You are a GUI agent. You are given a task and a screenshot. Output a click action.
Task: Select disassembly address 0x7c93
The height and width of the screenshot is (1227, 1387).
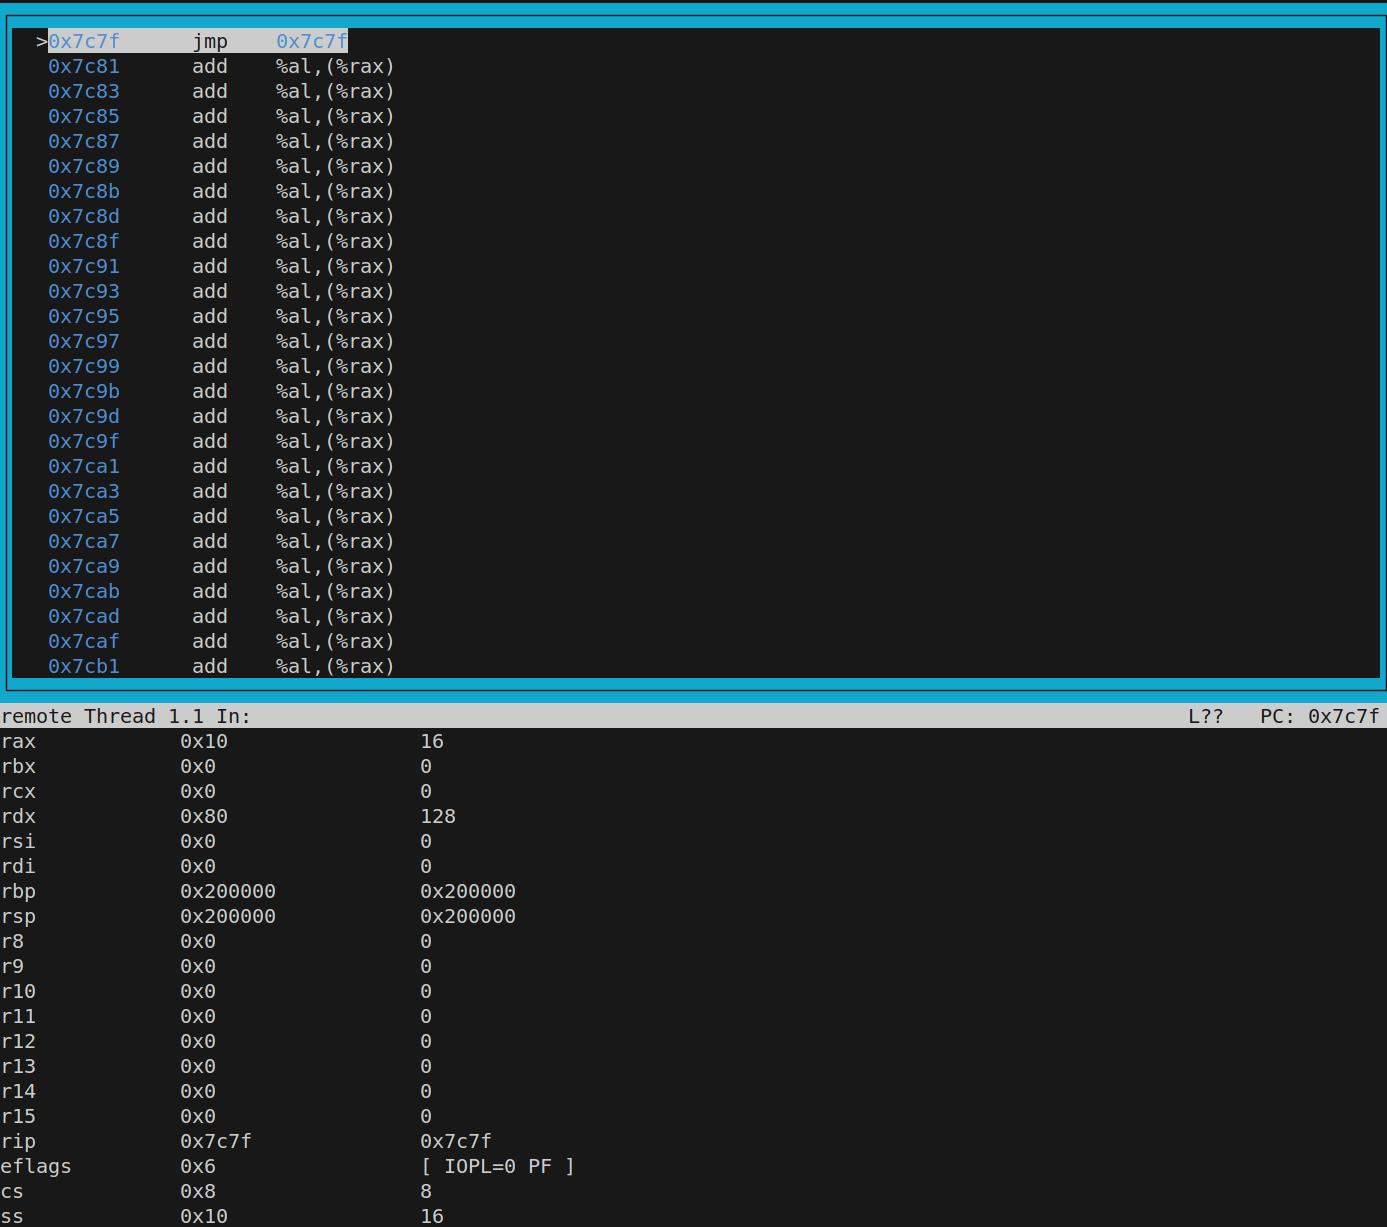(84, 291)
